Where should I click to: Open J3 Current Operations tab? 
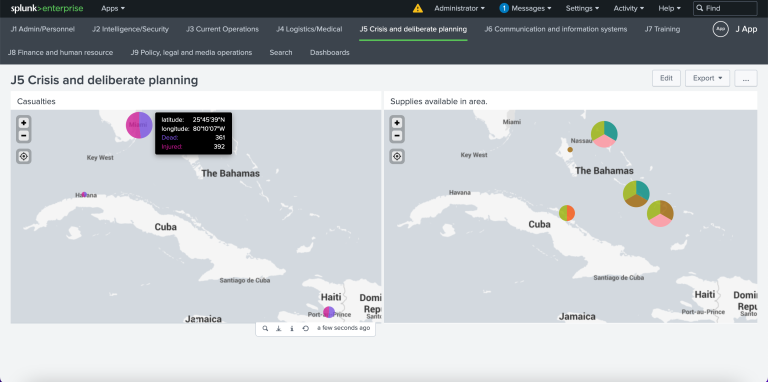point(222,29)
